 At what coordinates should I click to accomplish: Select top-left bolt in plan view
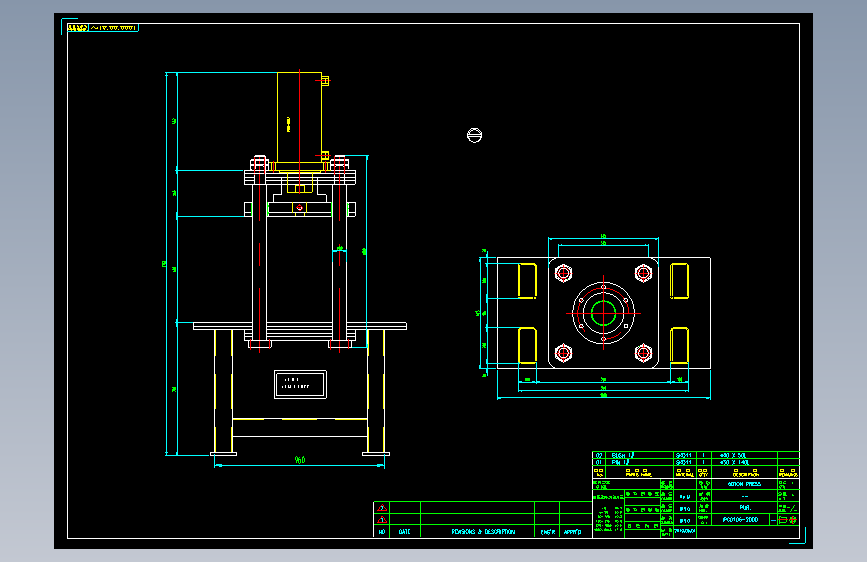click(x=563, y=273)
